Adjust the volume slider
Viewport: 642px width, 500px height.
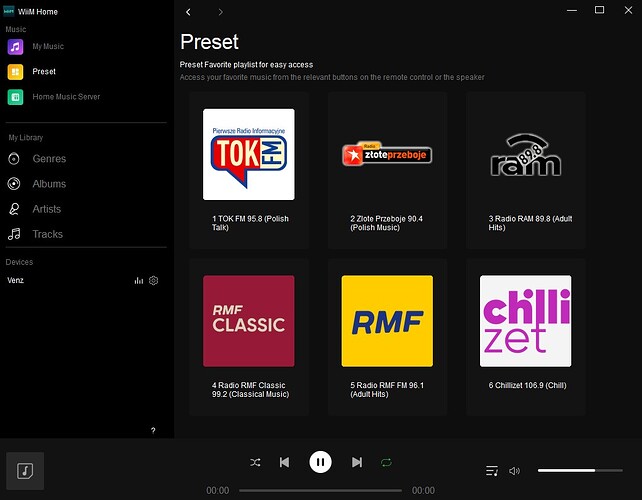coord(580,471)
